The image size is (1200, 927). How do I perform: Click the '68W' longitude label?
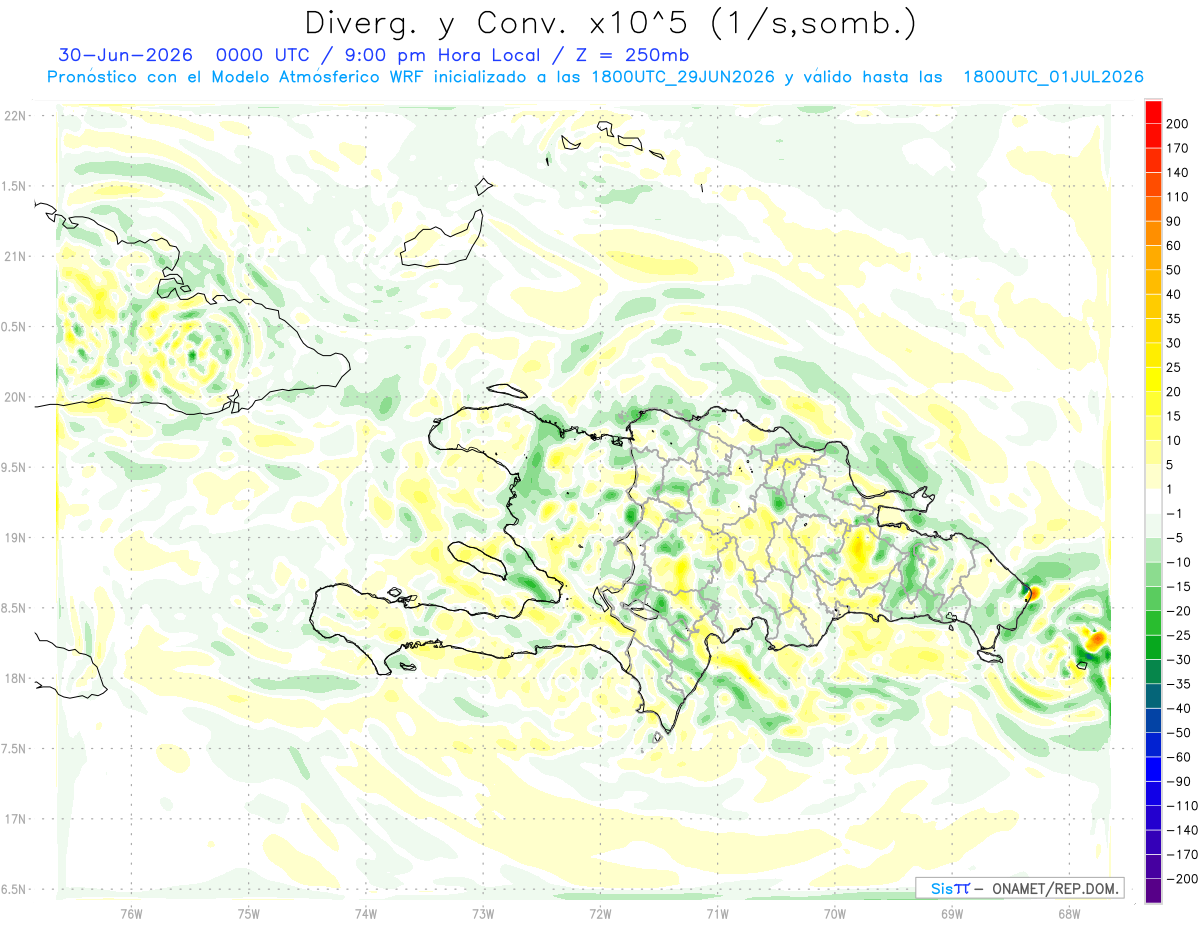1069,913
